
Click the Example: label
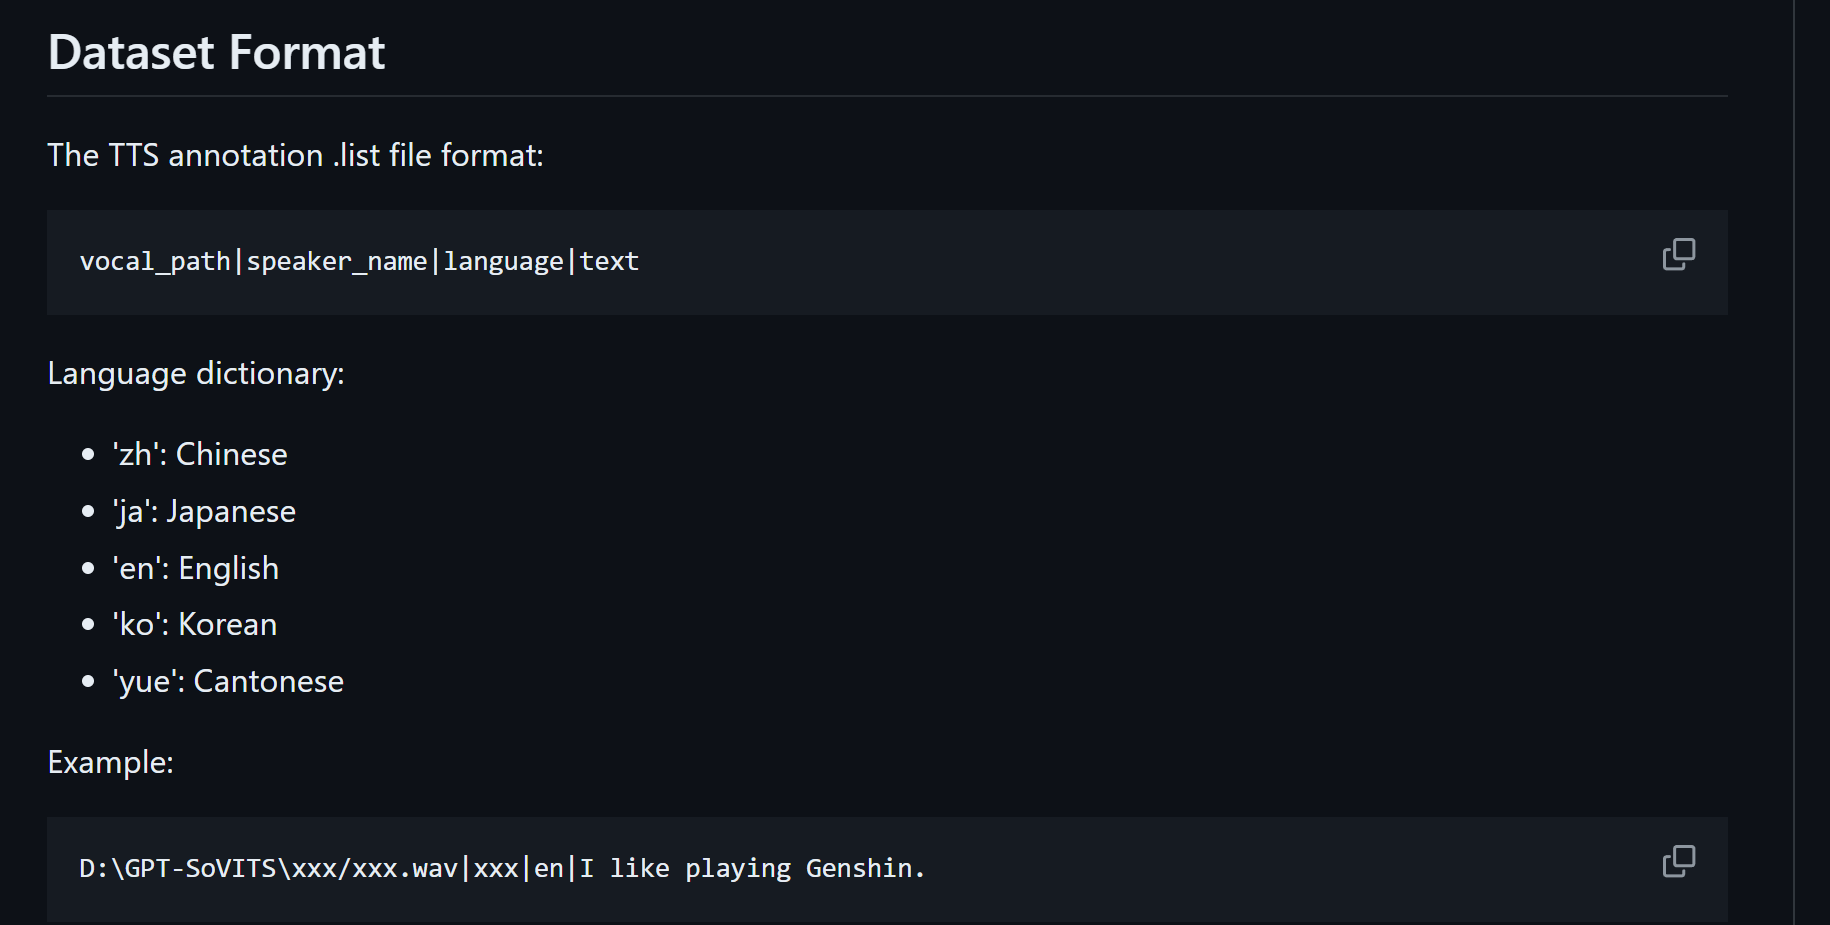click(111, 762)
